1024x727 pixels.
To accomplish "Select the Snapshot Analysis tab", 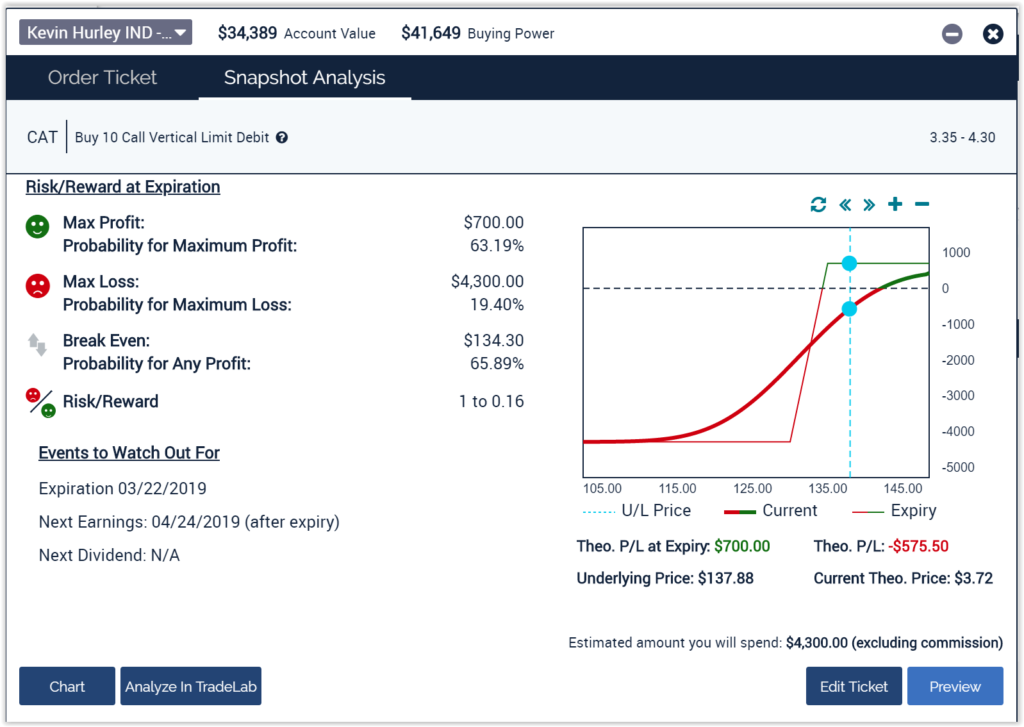I will point(304,78).
